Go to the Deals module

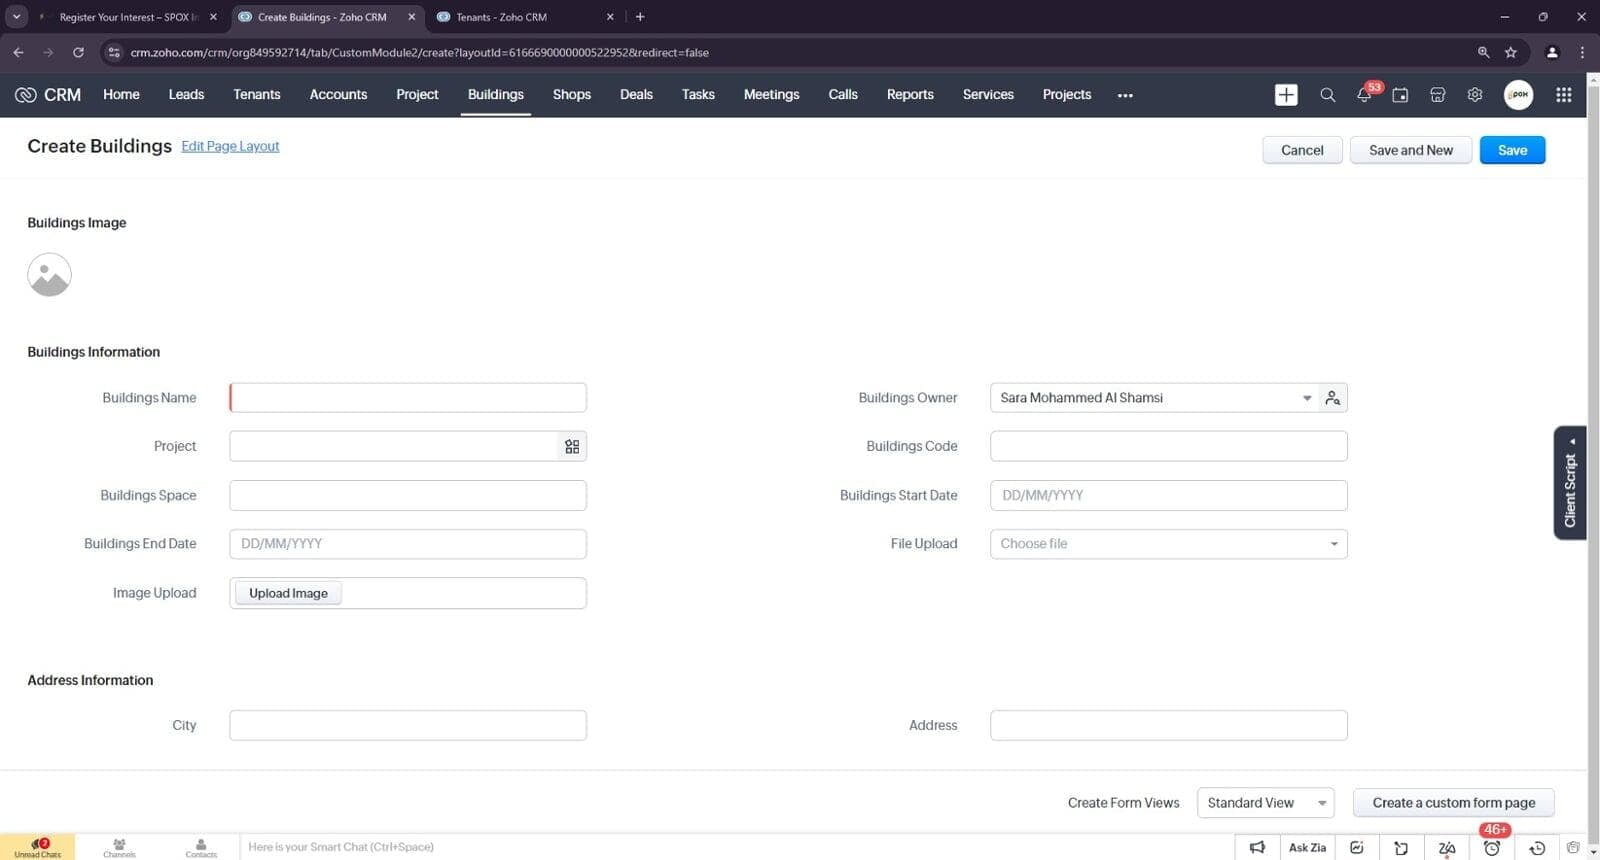636,94
